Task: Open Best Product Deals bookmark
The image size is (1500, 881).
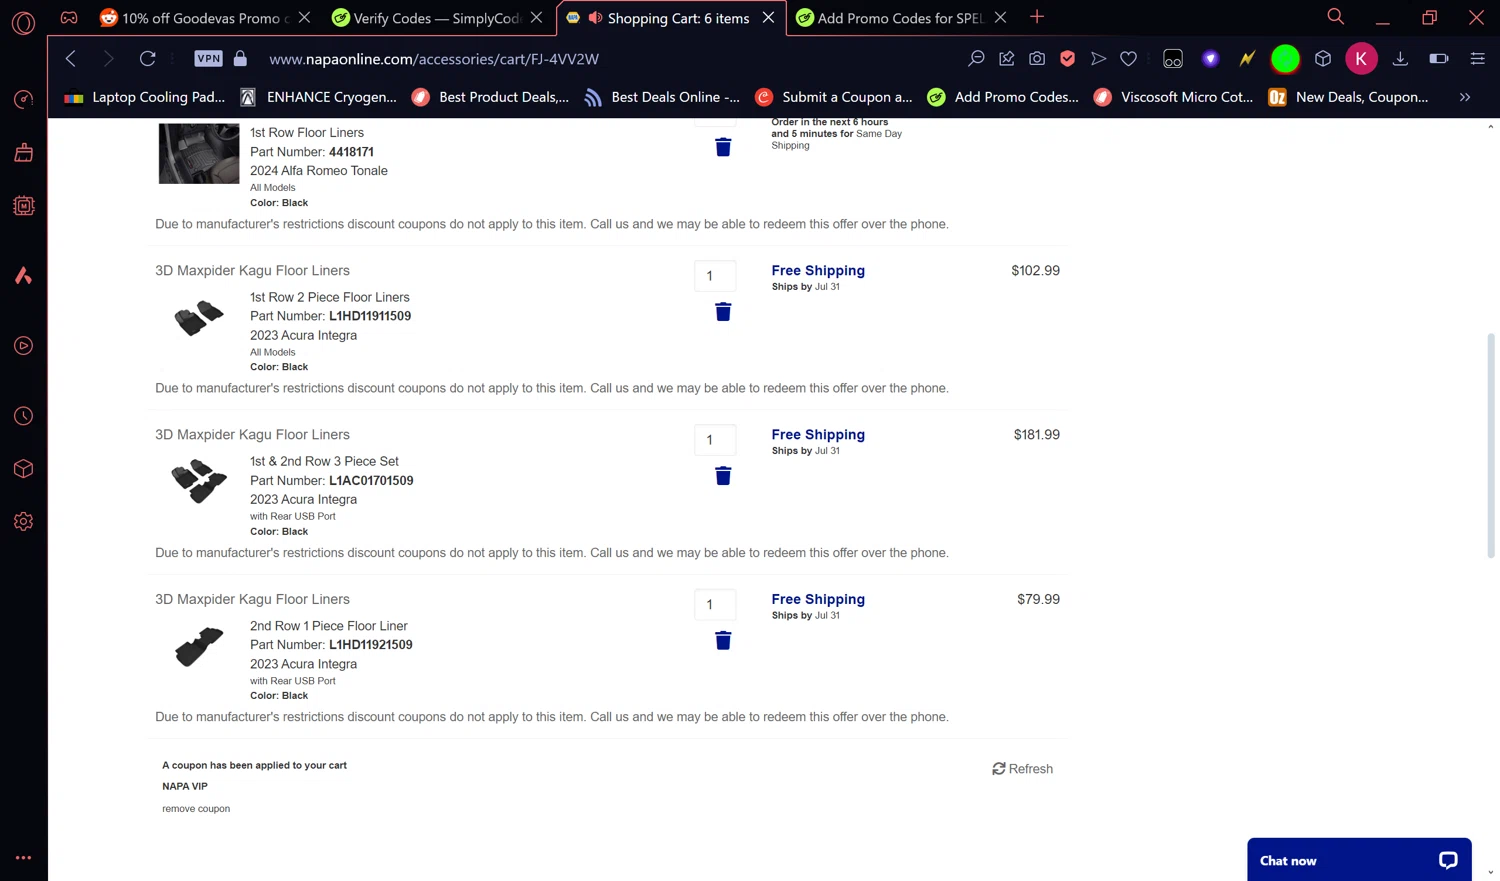Action: click(492, 97)
